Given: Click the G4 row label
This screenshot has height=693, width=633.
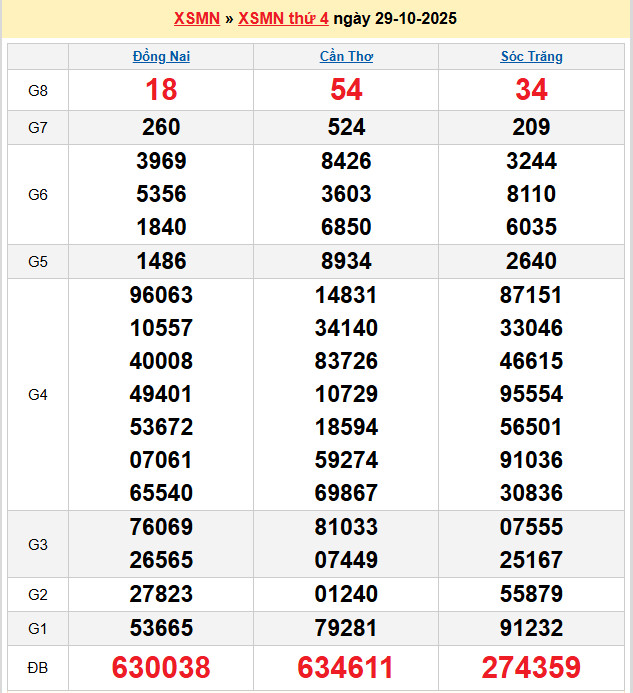Looking at the screenshot, I should click(37, 395).
